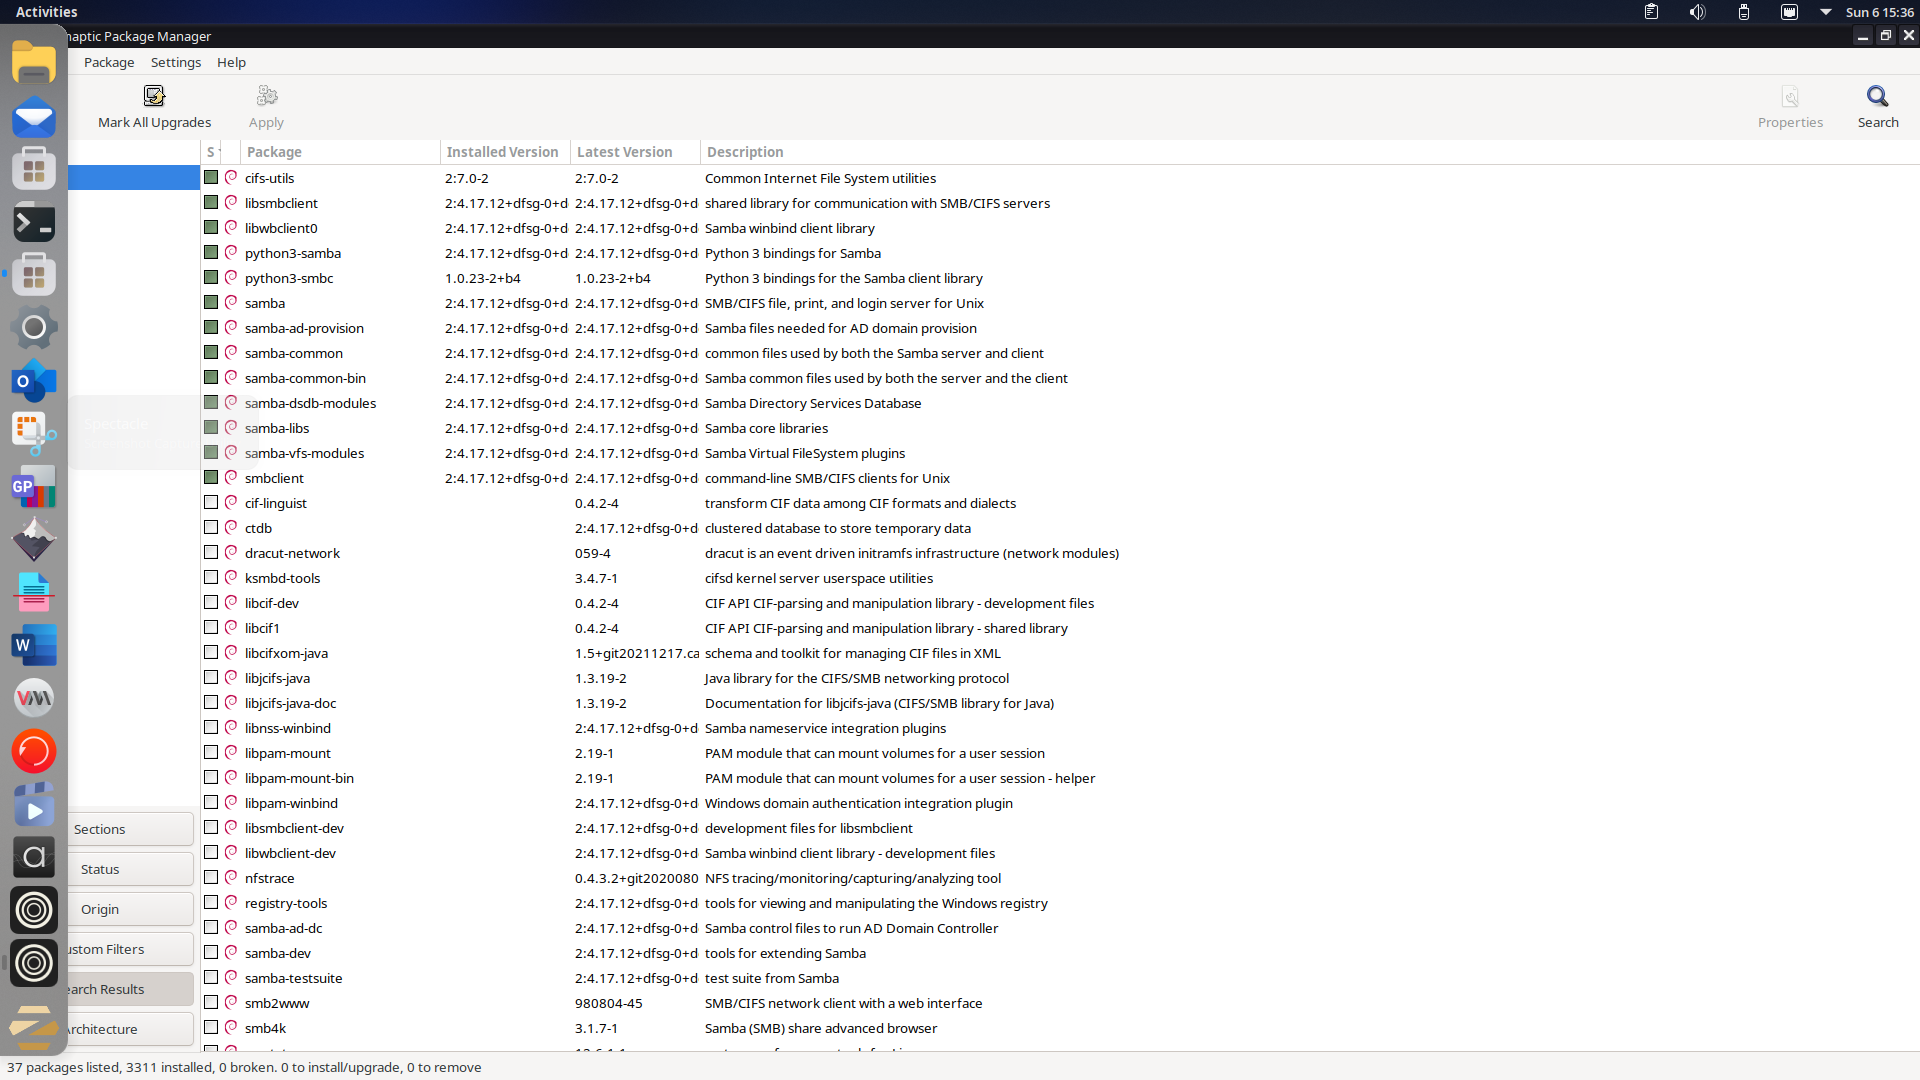The width and height of the screenshot is (1920, 1080).
Task: Mark the checkbox for smb2www
Action: click(211, 1002)
